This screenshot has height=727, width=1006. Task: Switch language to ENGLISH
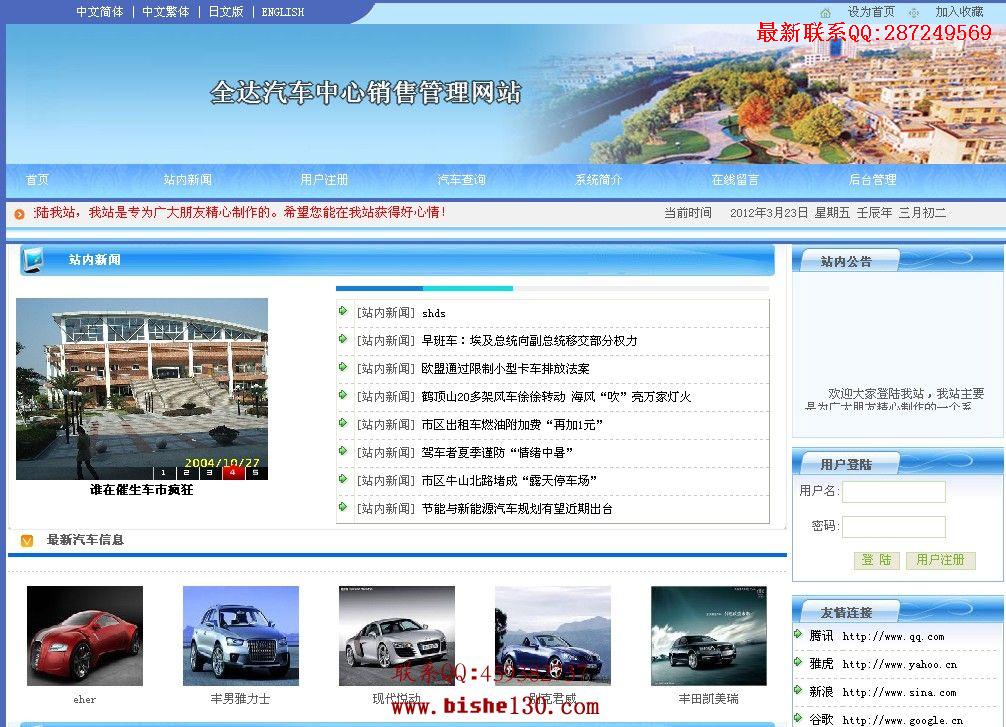pyautogui.click(x=282, y=12)
